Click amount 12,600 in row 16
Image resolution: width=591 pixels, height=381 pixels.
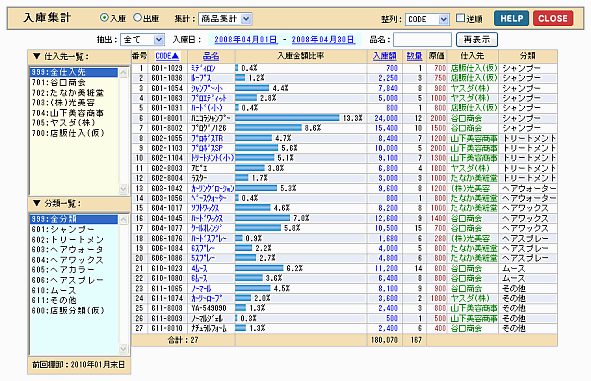pos(386,218)
